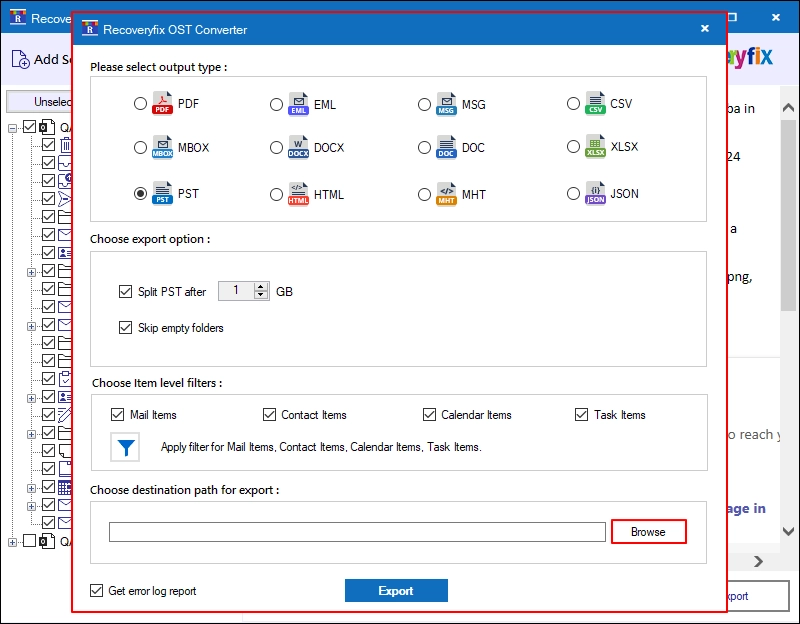800x624 pixels.
Task: Click the DOCX file format icon
Action: 298,147
